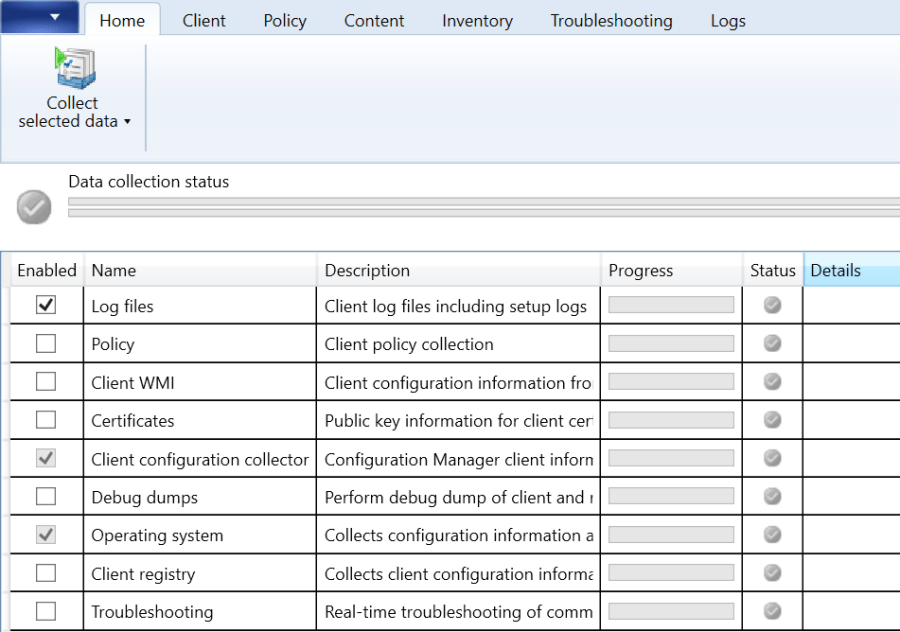Click the Data collection status gear icon
Viewport: 900px width, 632px height.
click(33, 207)
